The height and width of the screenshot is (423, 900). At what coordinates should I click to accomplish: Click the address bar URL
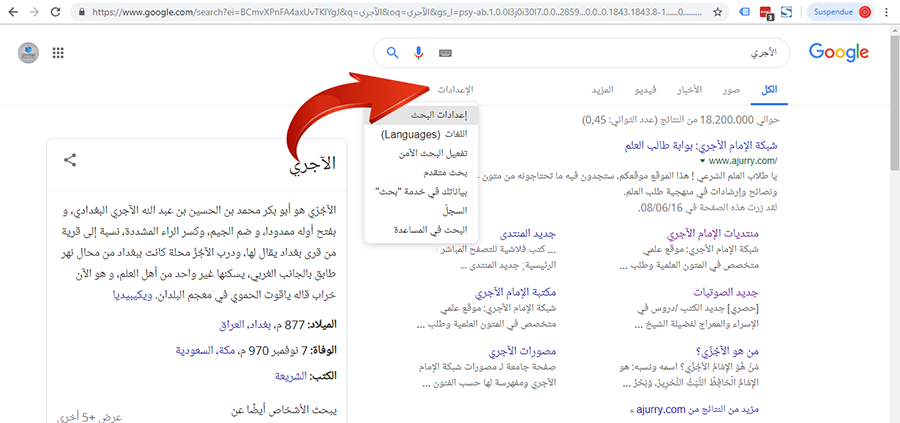[399, 11]
